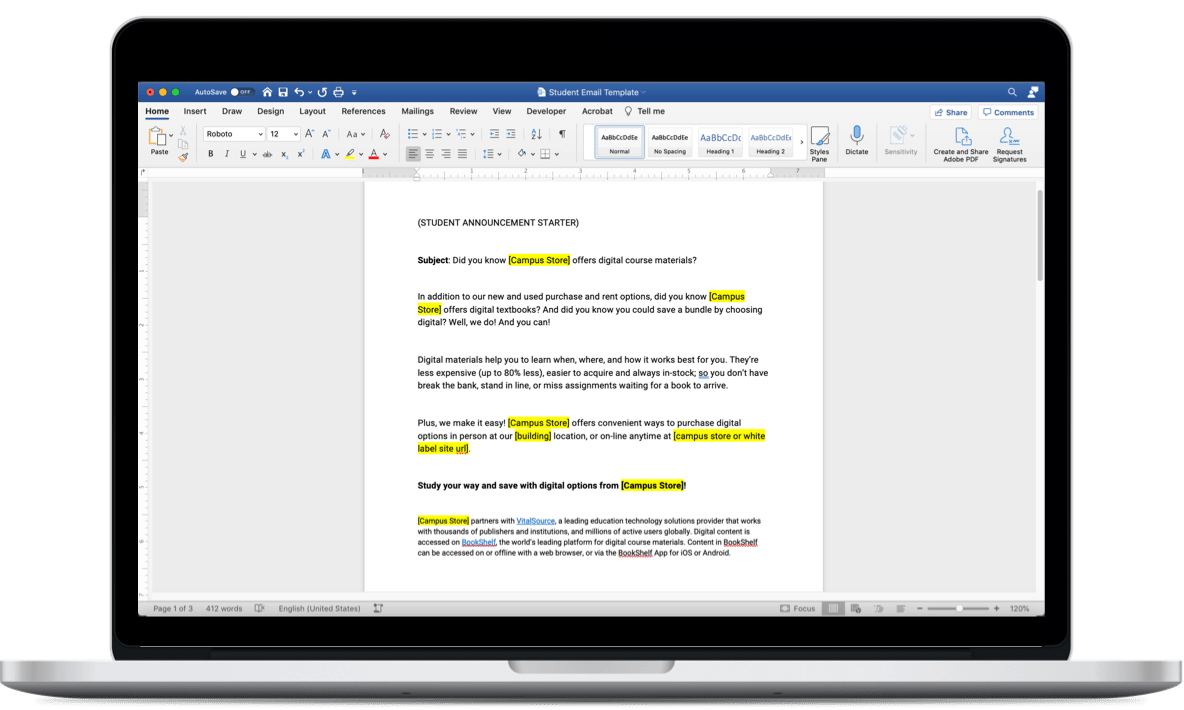Adjust the zoom slider in status bar
This screenshot has width=1184, height=710.
[x=958, y=608]
